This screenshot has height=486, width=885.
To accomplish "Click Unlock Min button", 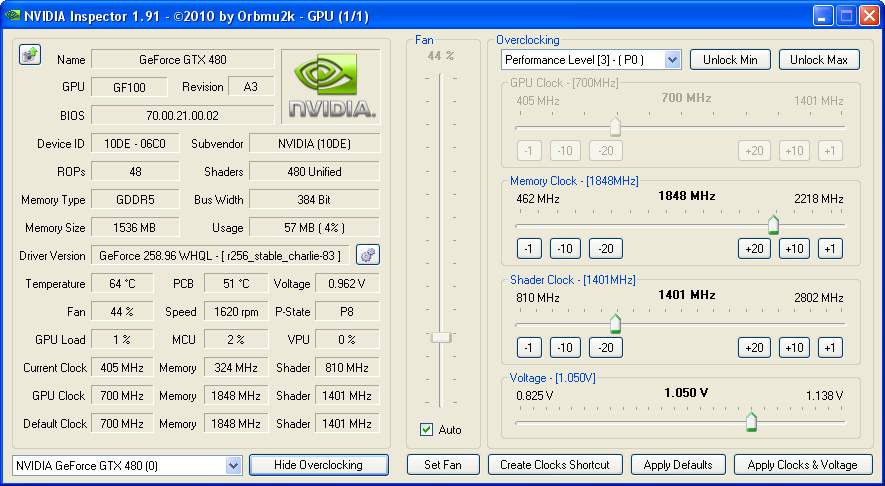I will (730, 60).
